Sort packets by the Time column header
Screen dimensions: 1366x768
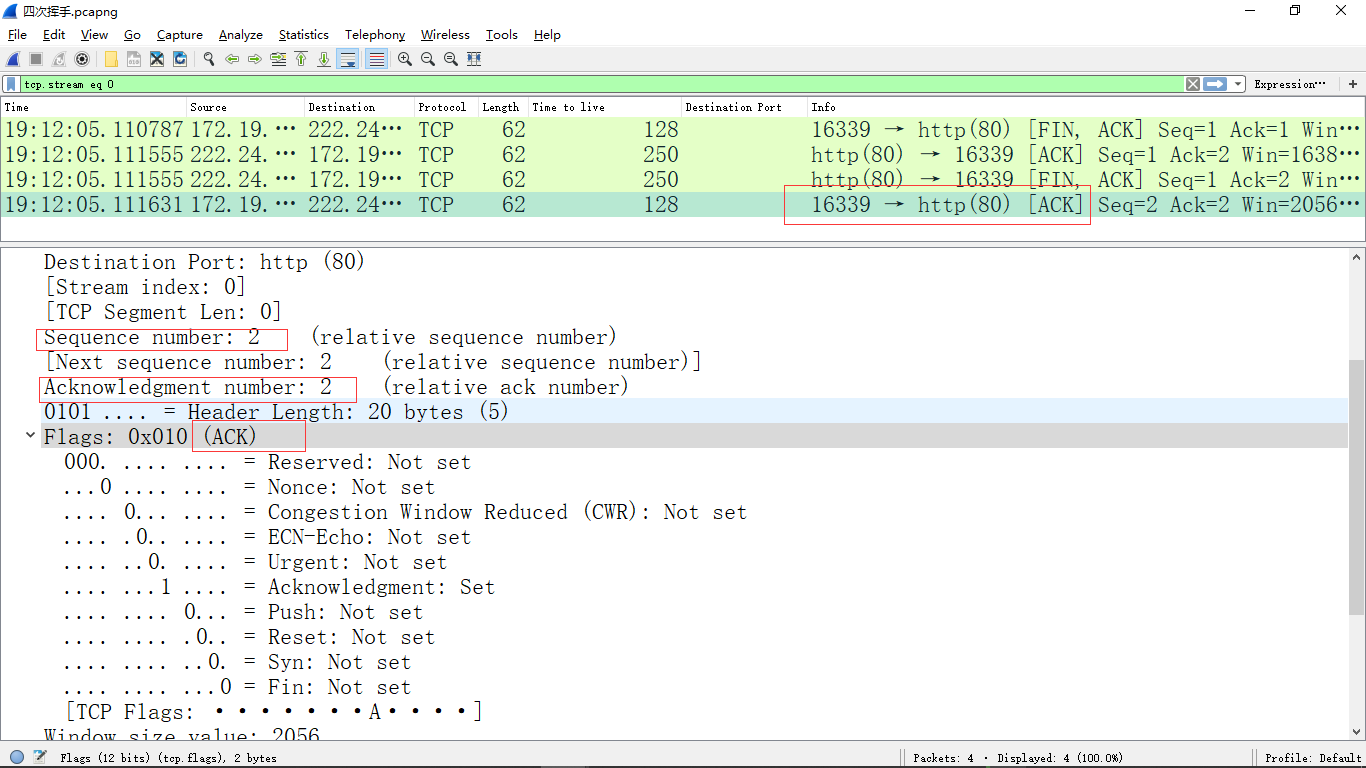[x=94, y=107]
